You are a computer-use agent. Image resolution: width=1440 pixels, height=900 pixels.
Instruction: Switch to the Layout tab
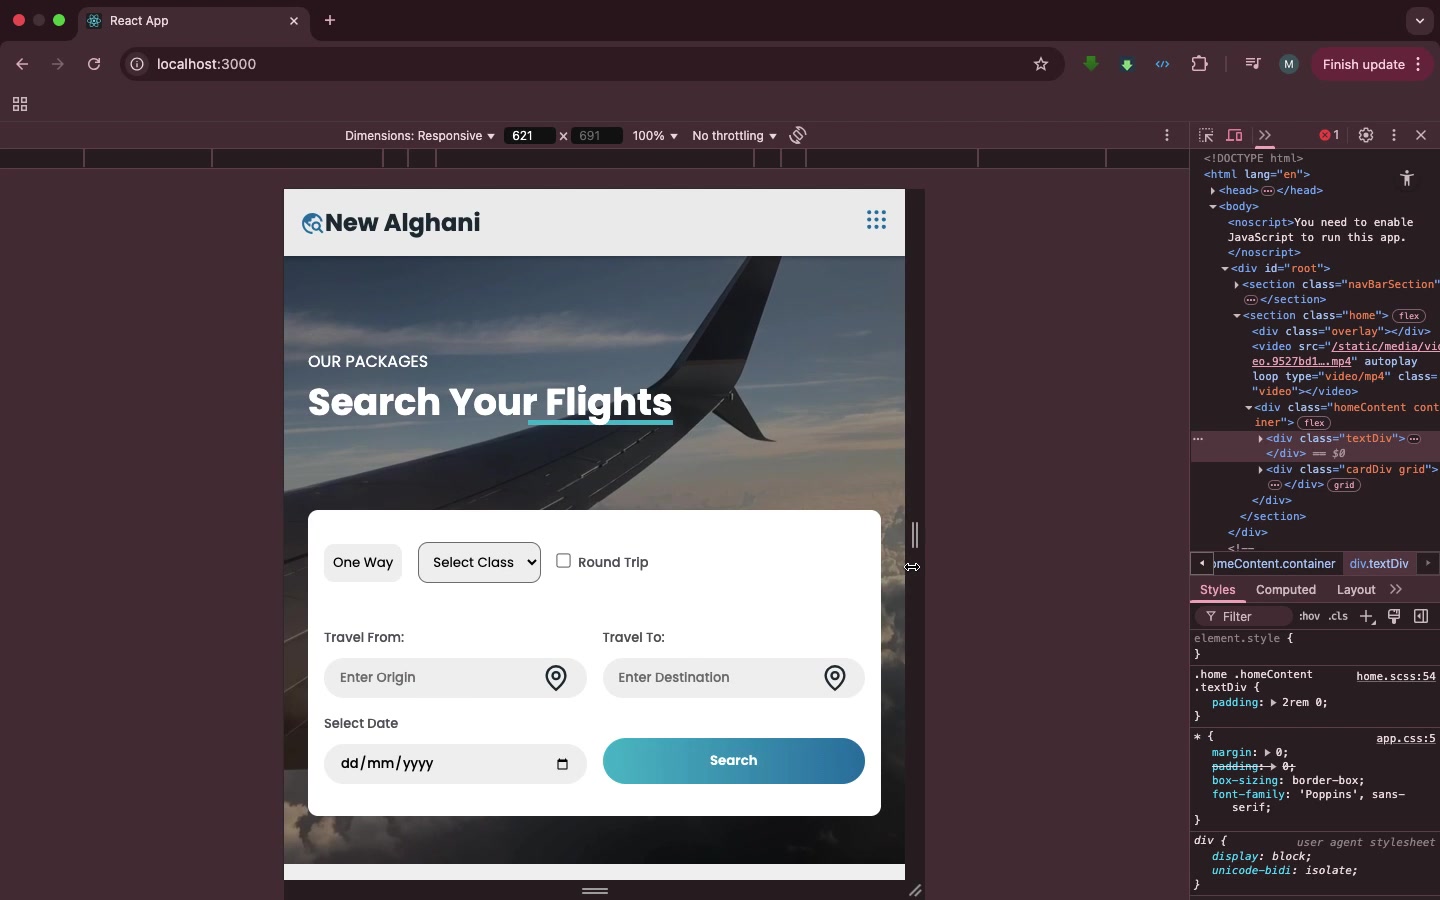coord(1357,590)
